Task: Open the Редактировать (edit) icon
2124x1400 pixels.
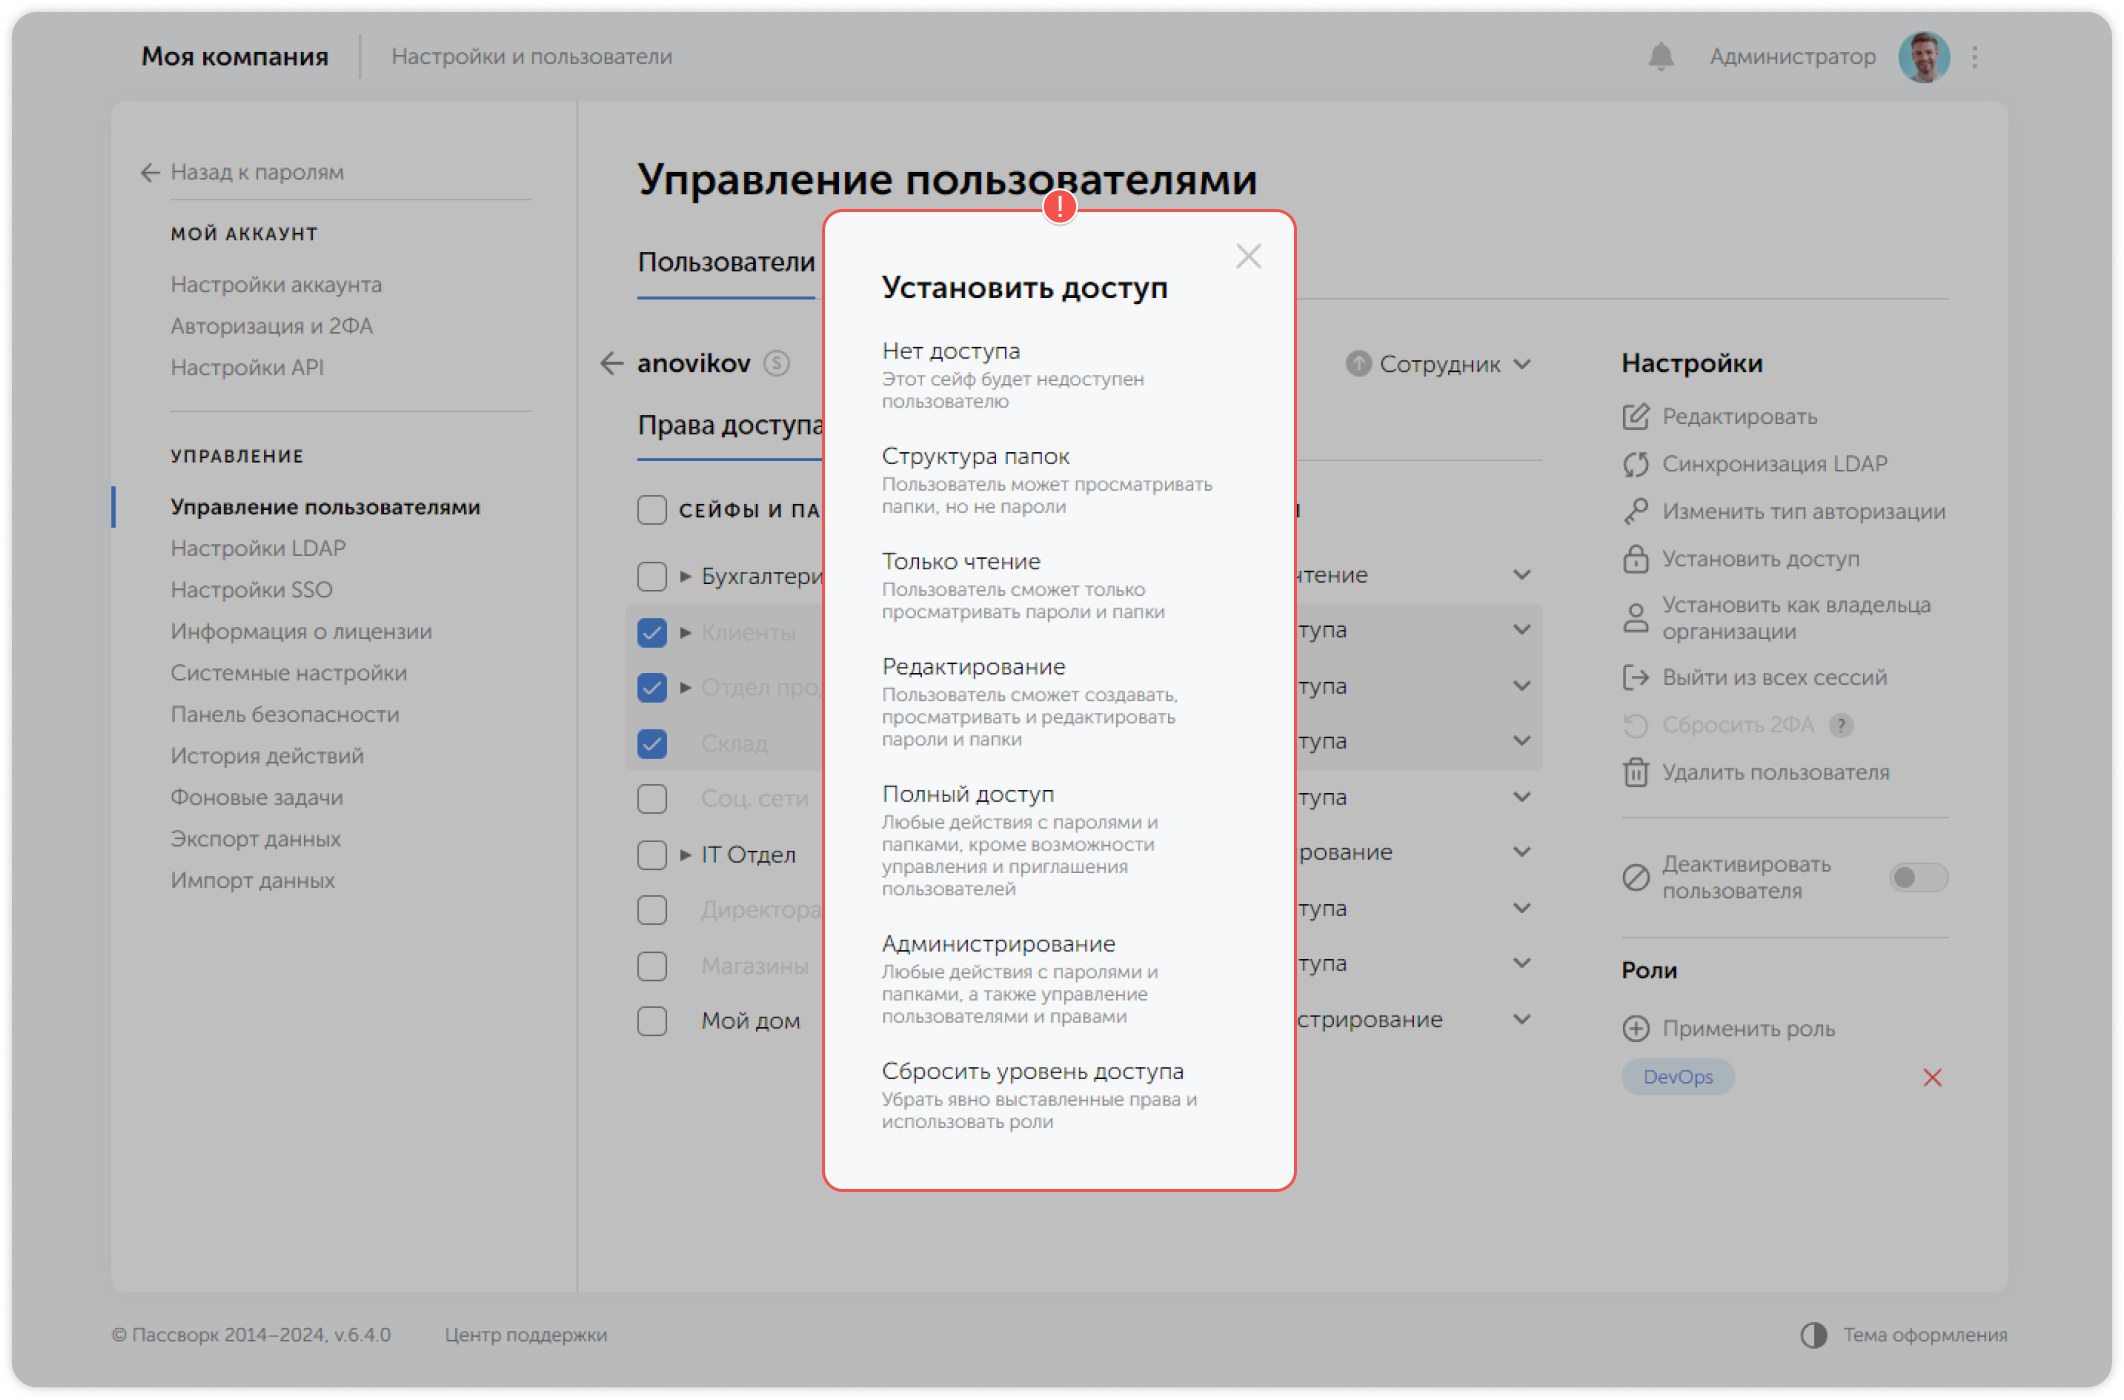Action: pos(1637,417)
